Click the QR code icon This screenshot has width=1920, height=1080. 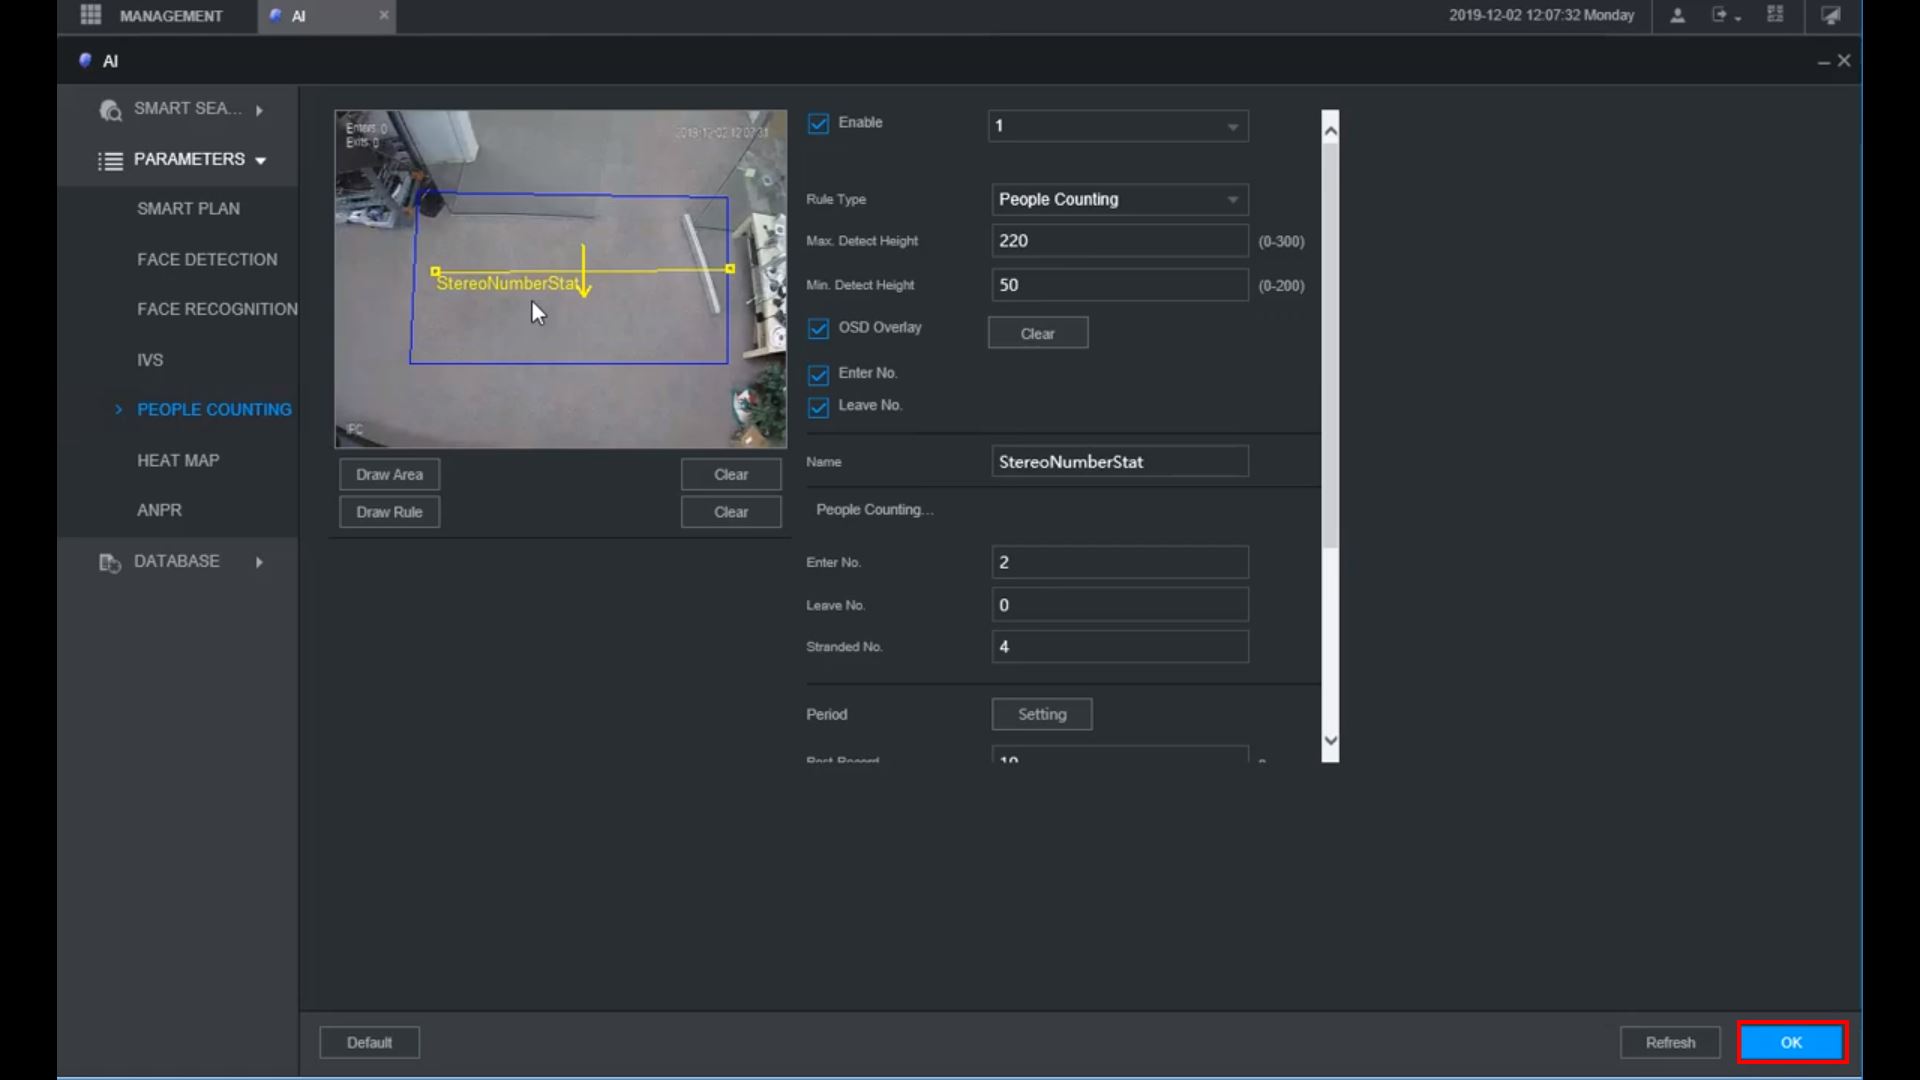point(1775,15)
